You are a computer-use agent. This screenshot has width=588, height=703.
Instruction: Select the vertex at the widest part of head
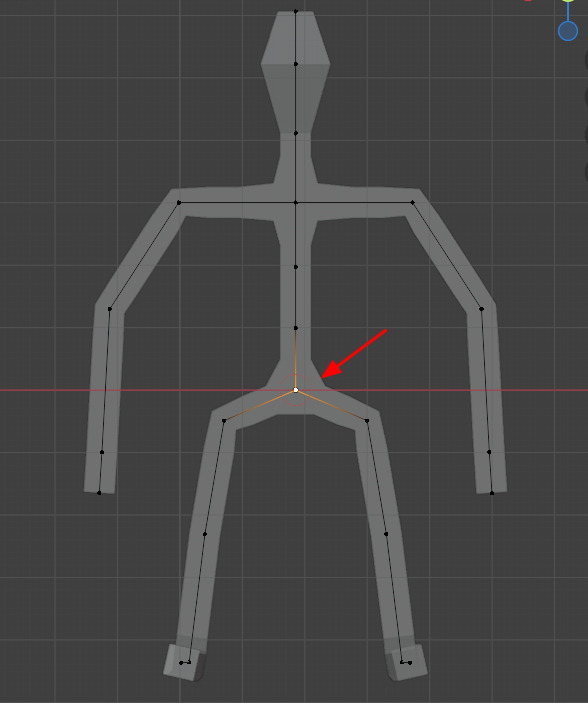pos(296,64)
